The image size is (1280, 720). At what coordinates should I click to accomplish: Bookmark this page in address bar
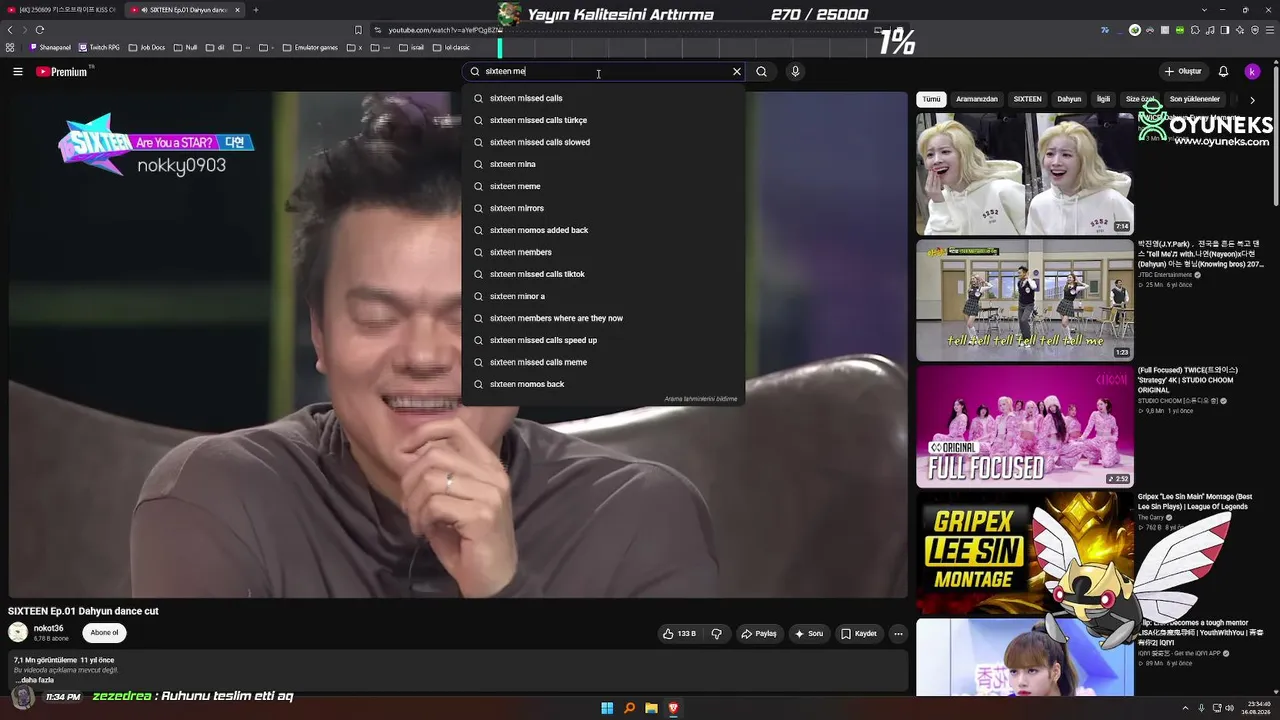358,30
